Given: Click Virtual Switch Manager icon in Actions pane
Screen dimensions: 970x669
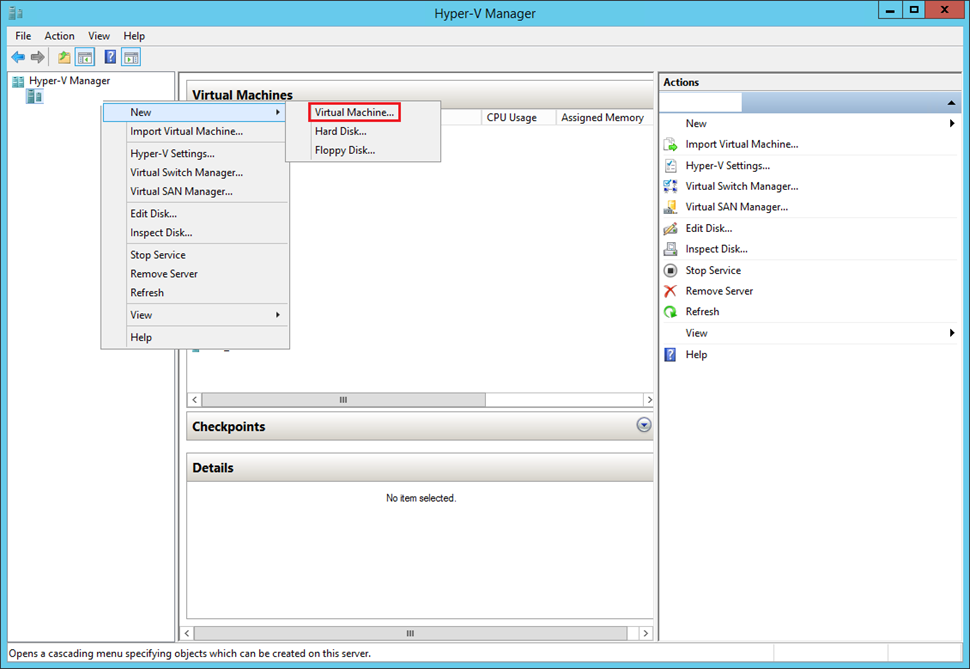Looking at the screenshot, I should click(671, 186).
